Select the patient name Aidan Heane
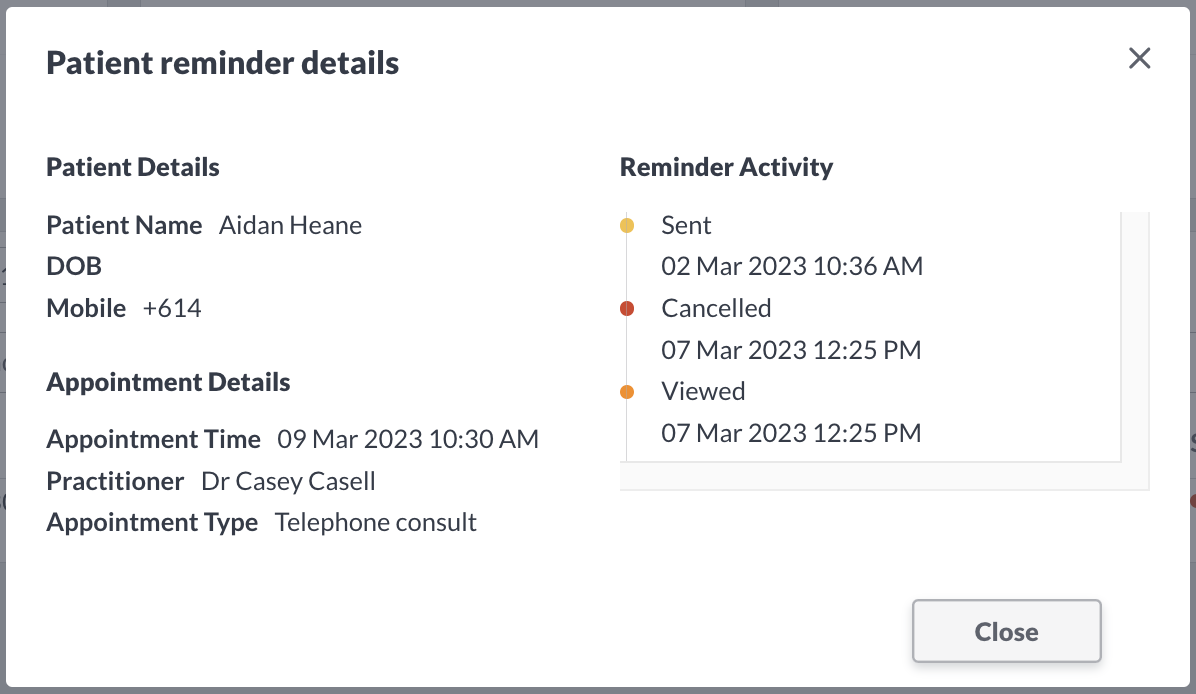Screen dimensions: 1196x694 290,225
